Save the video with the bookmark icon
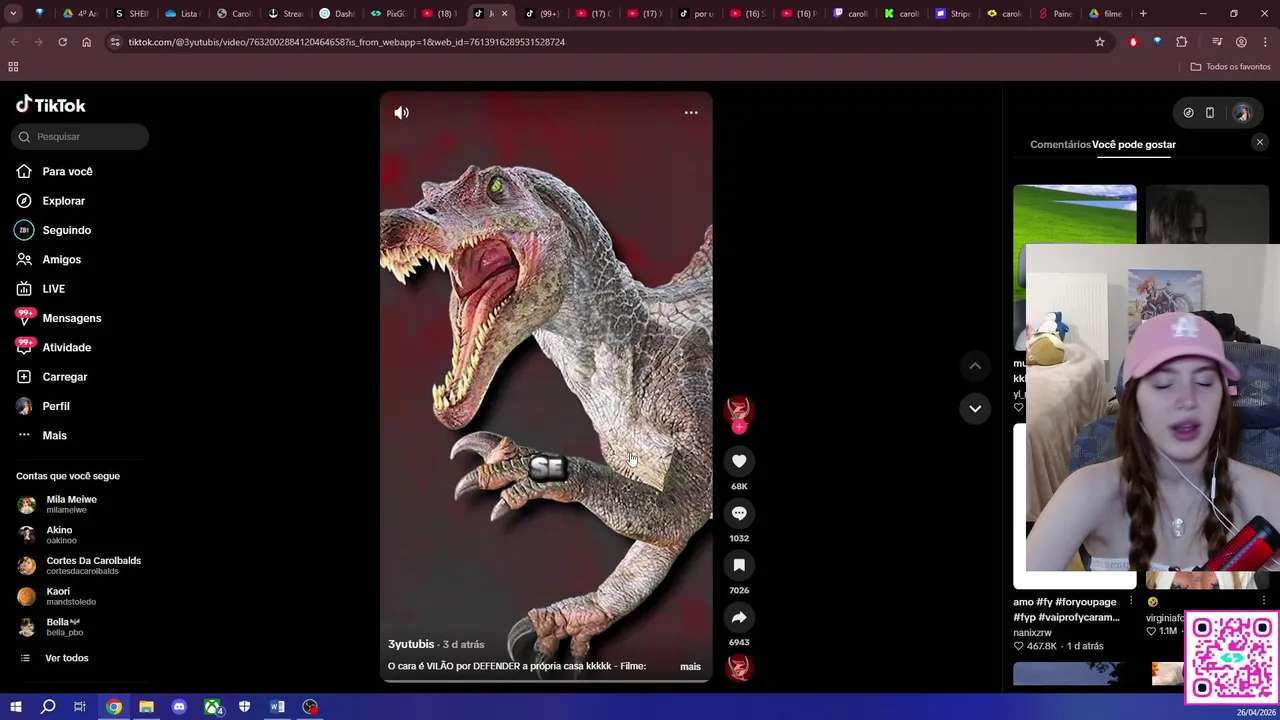The width and height of the screenshot is (1280, 720). pyautogui.click(x=739, y=565)
